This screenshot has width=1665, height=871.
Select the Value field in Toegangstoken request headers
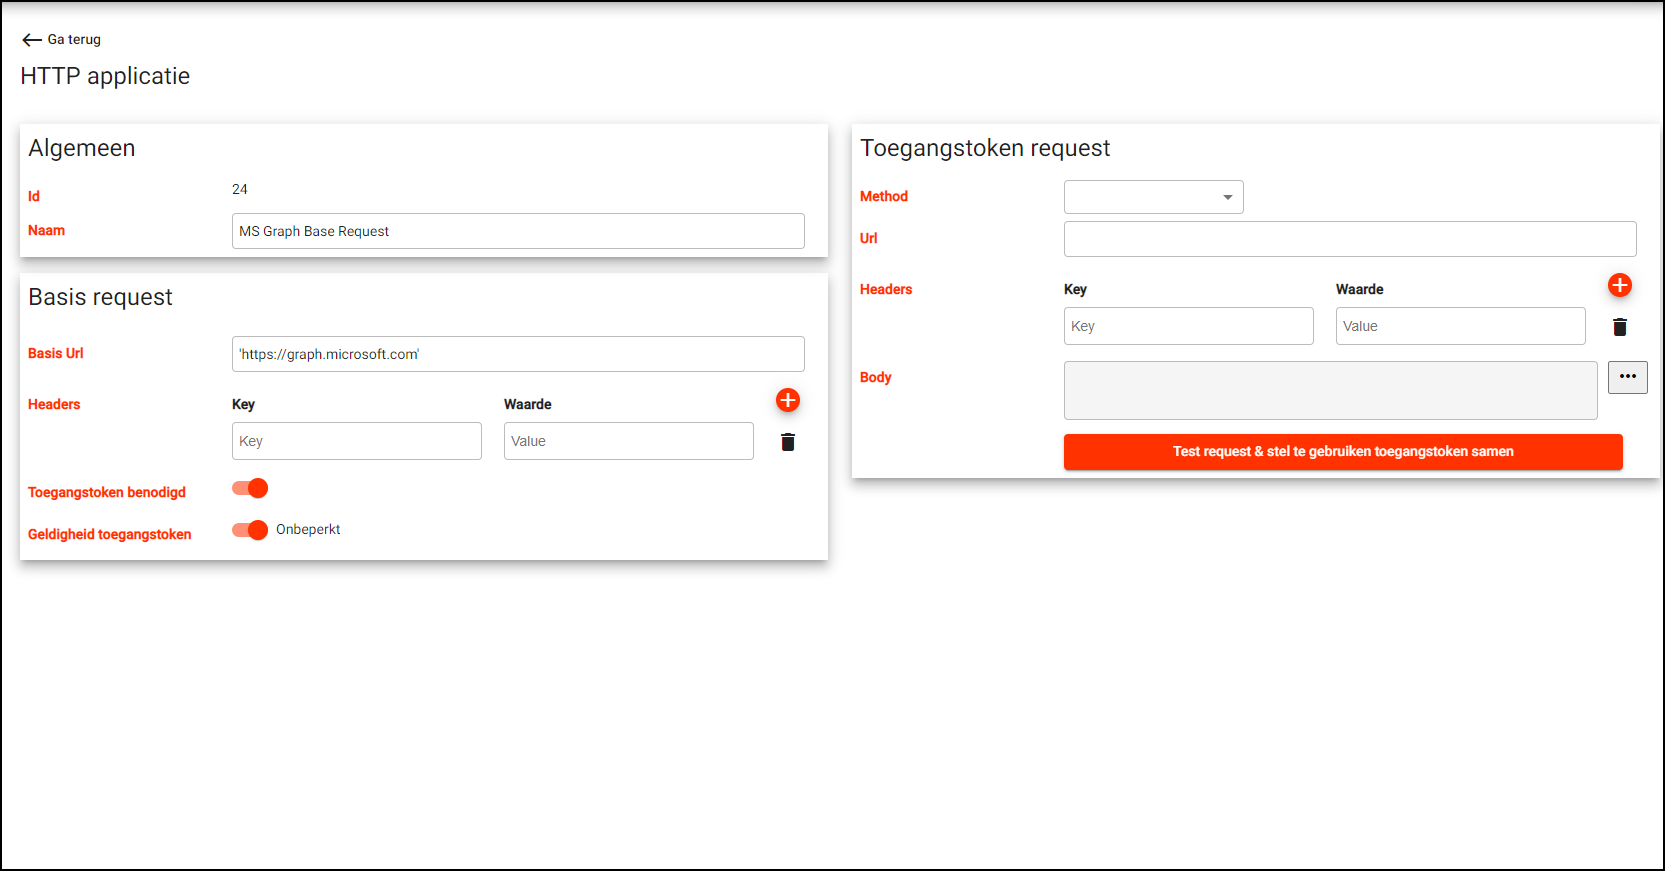click(1460, 326)
